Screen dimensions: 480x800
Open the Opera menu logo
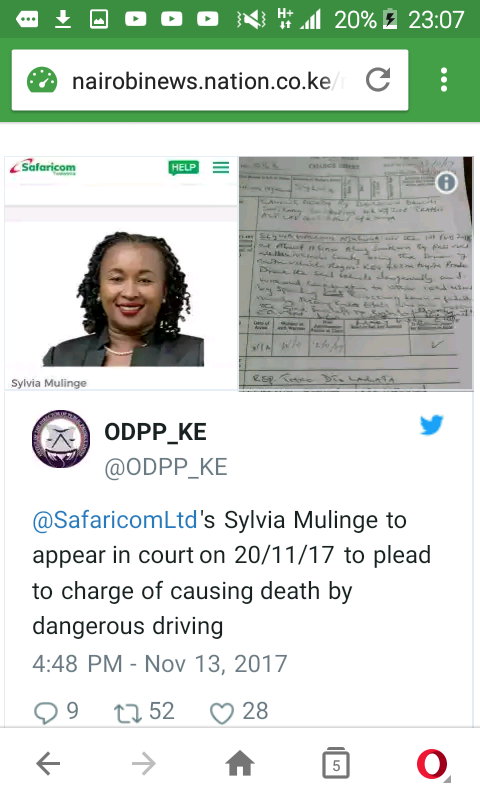[x=432, y=764]
